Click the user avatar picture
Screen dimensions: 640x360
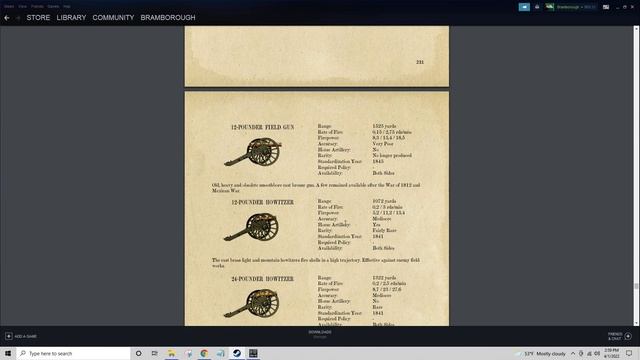pos(550,7)
